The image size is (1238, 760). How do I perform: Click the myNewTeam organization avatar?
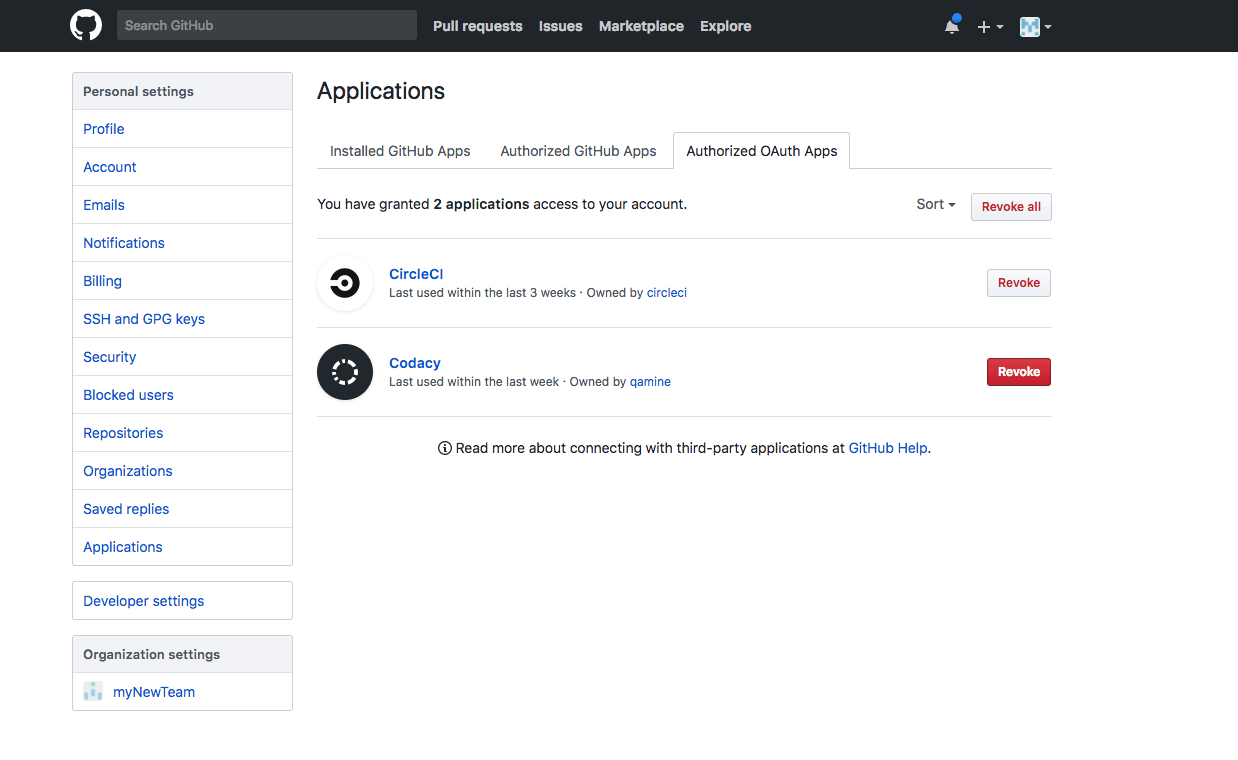(x=93, y=692)
